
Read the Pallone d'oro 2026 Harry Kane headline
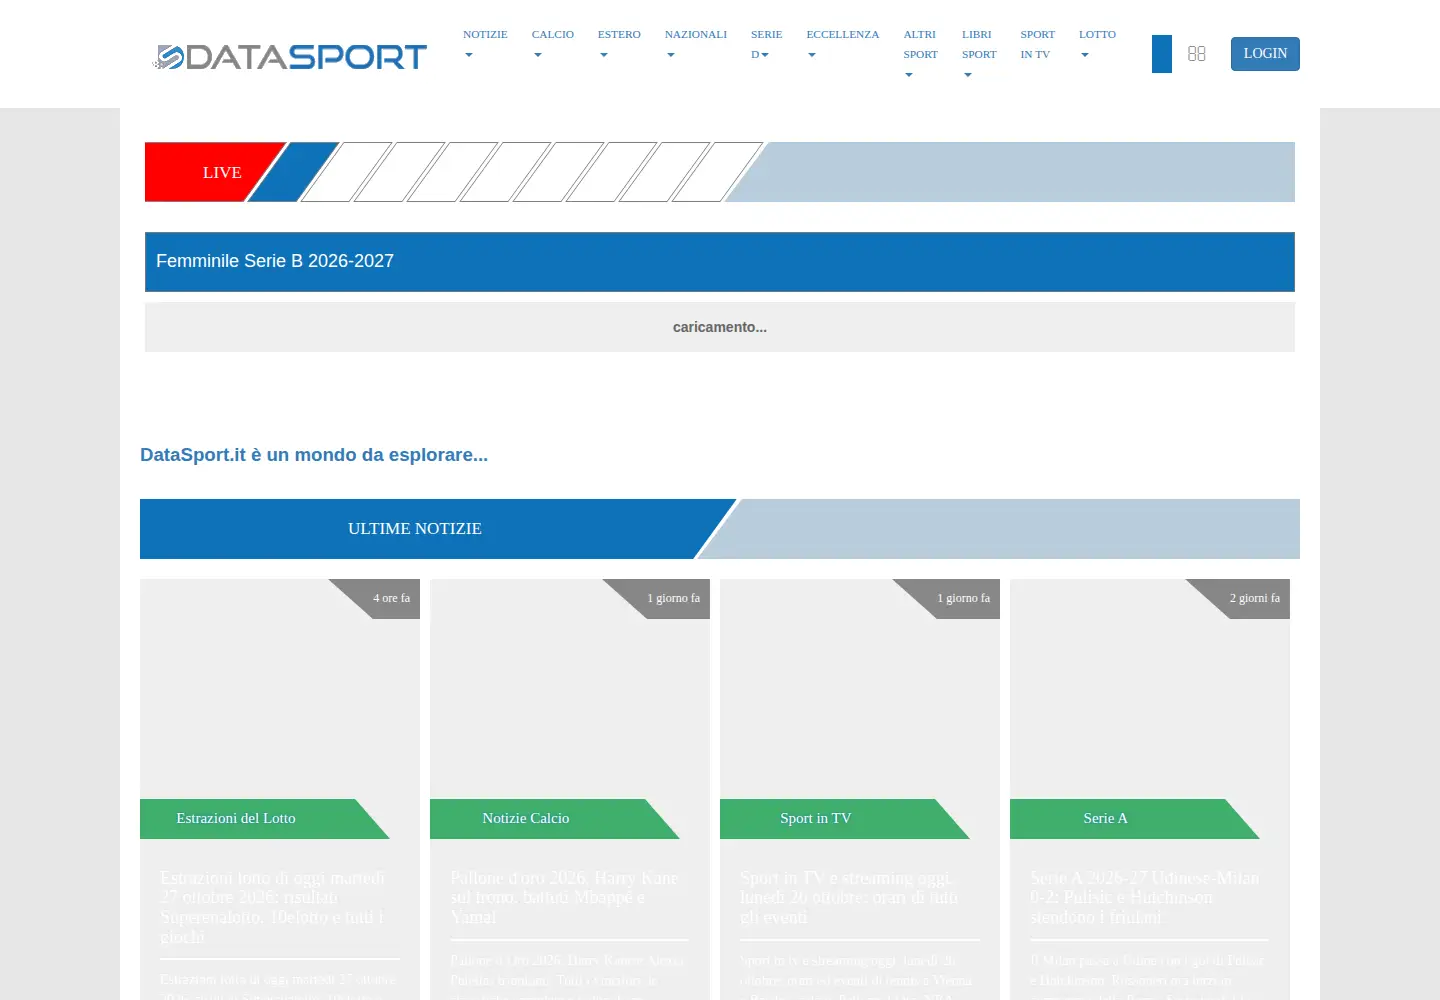click(x=564, y=897)
